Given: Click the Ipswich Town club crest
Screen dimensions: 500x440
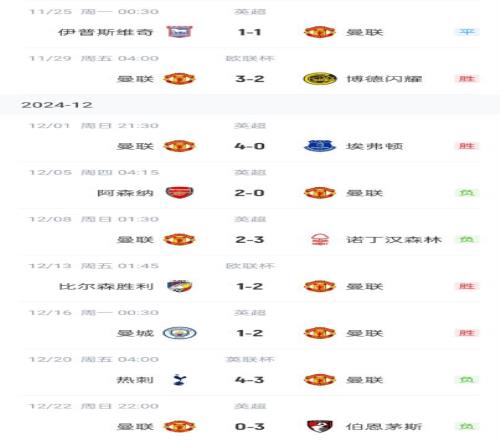Looking at the screenshot, I should pos(179,32).
